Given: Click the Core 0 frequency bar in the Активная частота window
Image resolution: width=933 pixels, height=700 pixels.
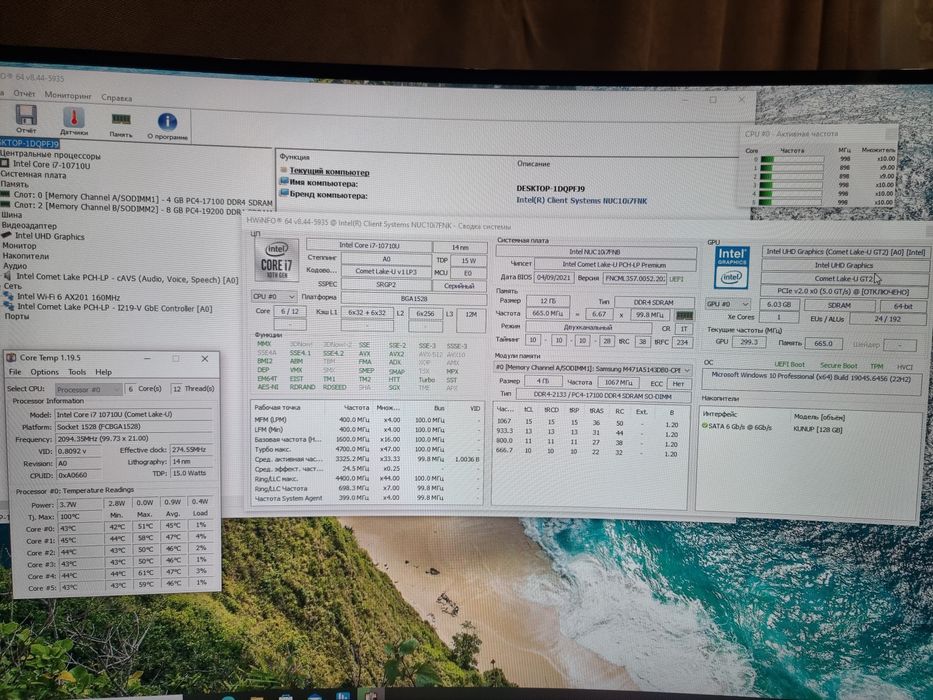Looking at the screenshot, I should [792, 159].
